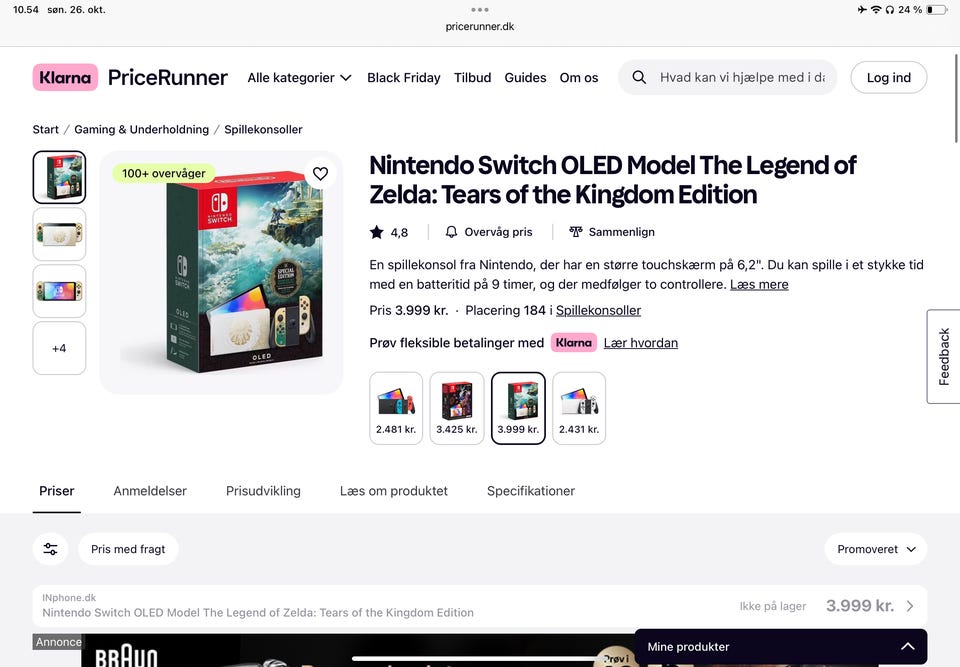Open the price filter settings icon
Viewport: 960px width, 667px height.
(50, 549)
